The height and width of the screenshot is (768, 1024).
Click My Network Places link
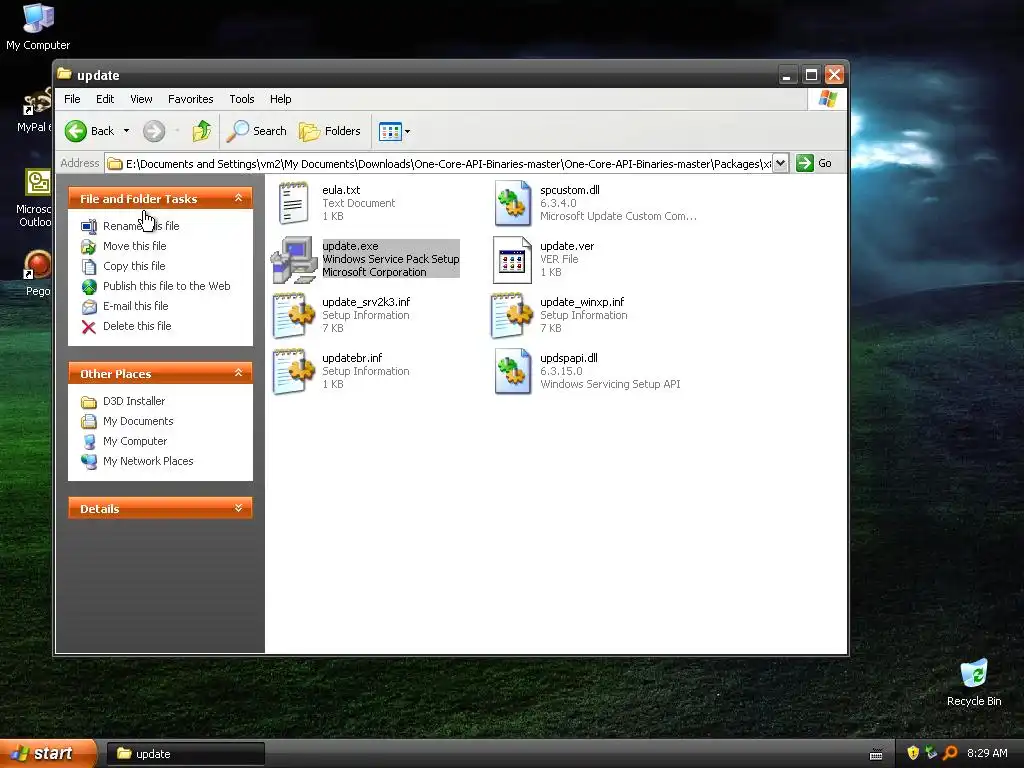(148, 461)
